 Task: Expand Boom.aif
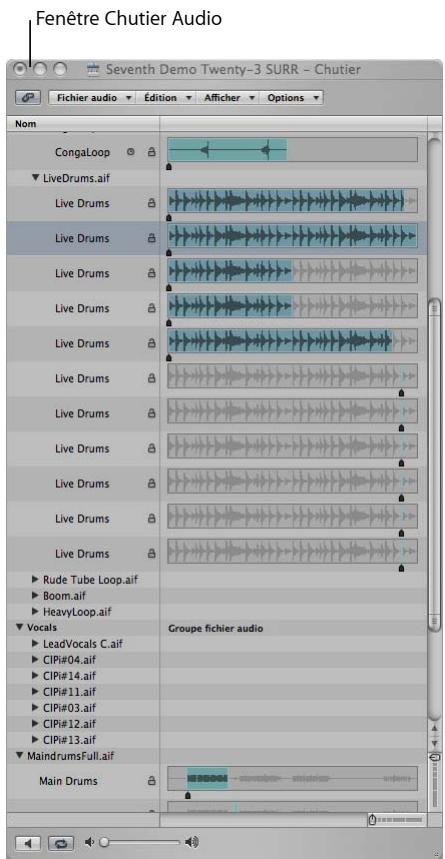click(x=36, y=595)
